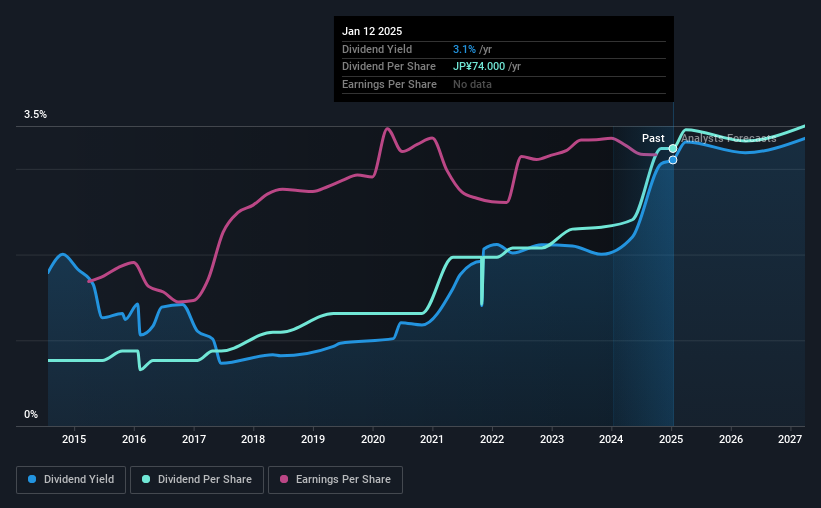821x508 pixels.
Task: Click 'Dividend Yield' row label in tooltip
Action: pos(377,49)
